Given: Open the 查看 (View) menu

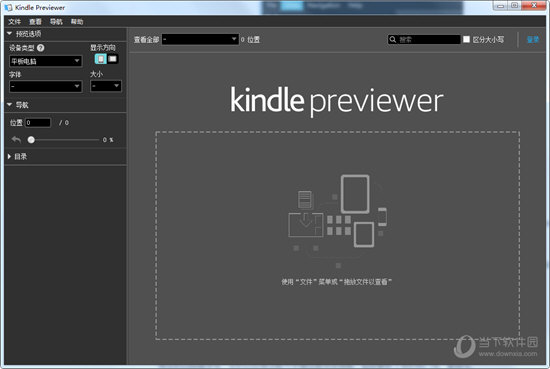Looking at the screenshot, I should pos(35,22).
